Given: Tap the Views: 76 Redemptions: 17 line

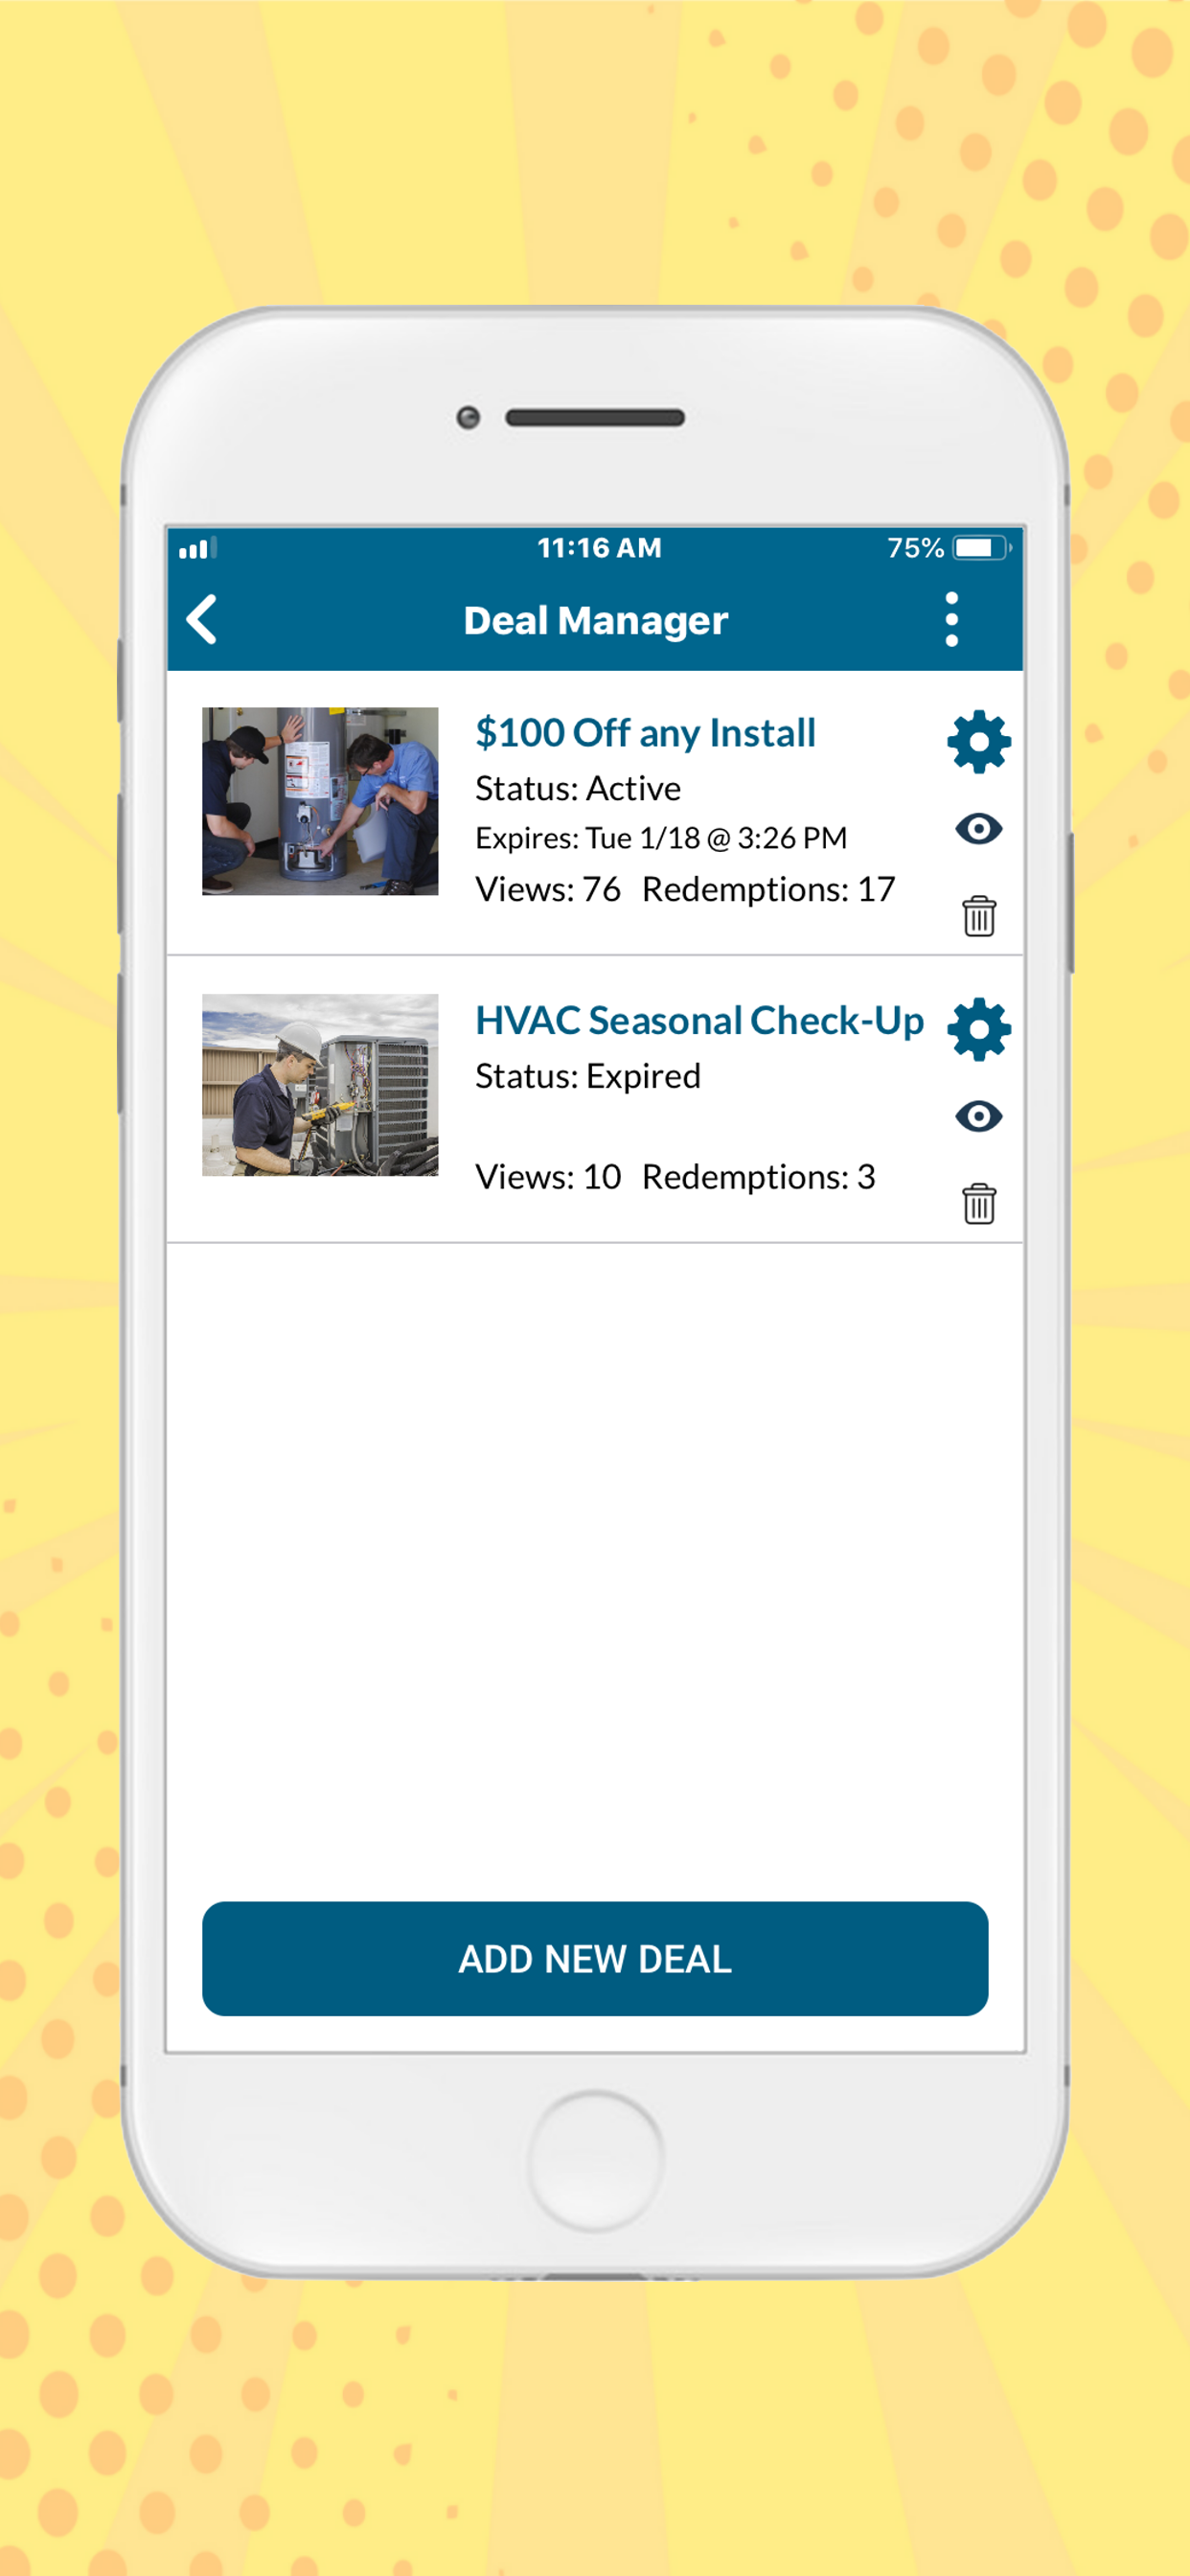Looking at the screenshot, I should pos(685,889).
